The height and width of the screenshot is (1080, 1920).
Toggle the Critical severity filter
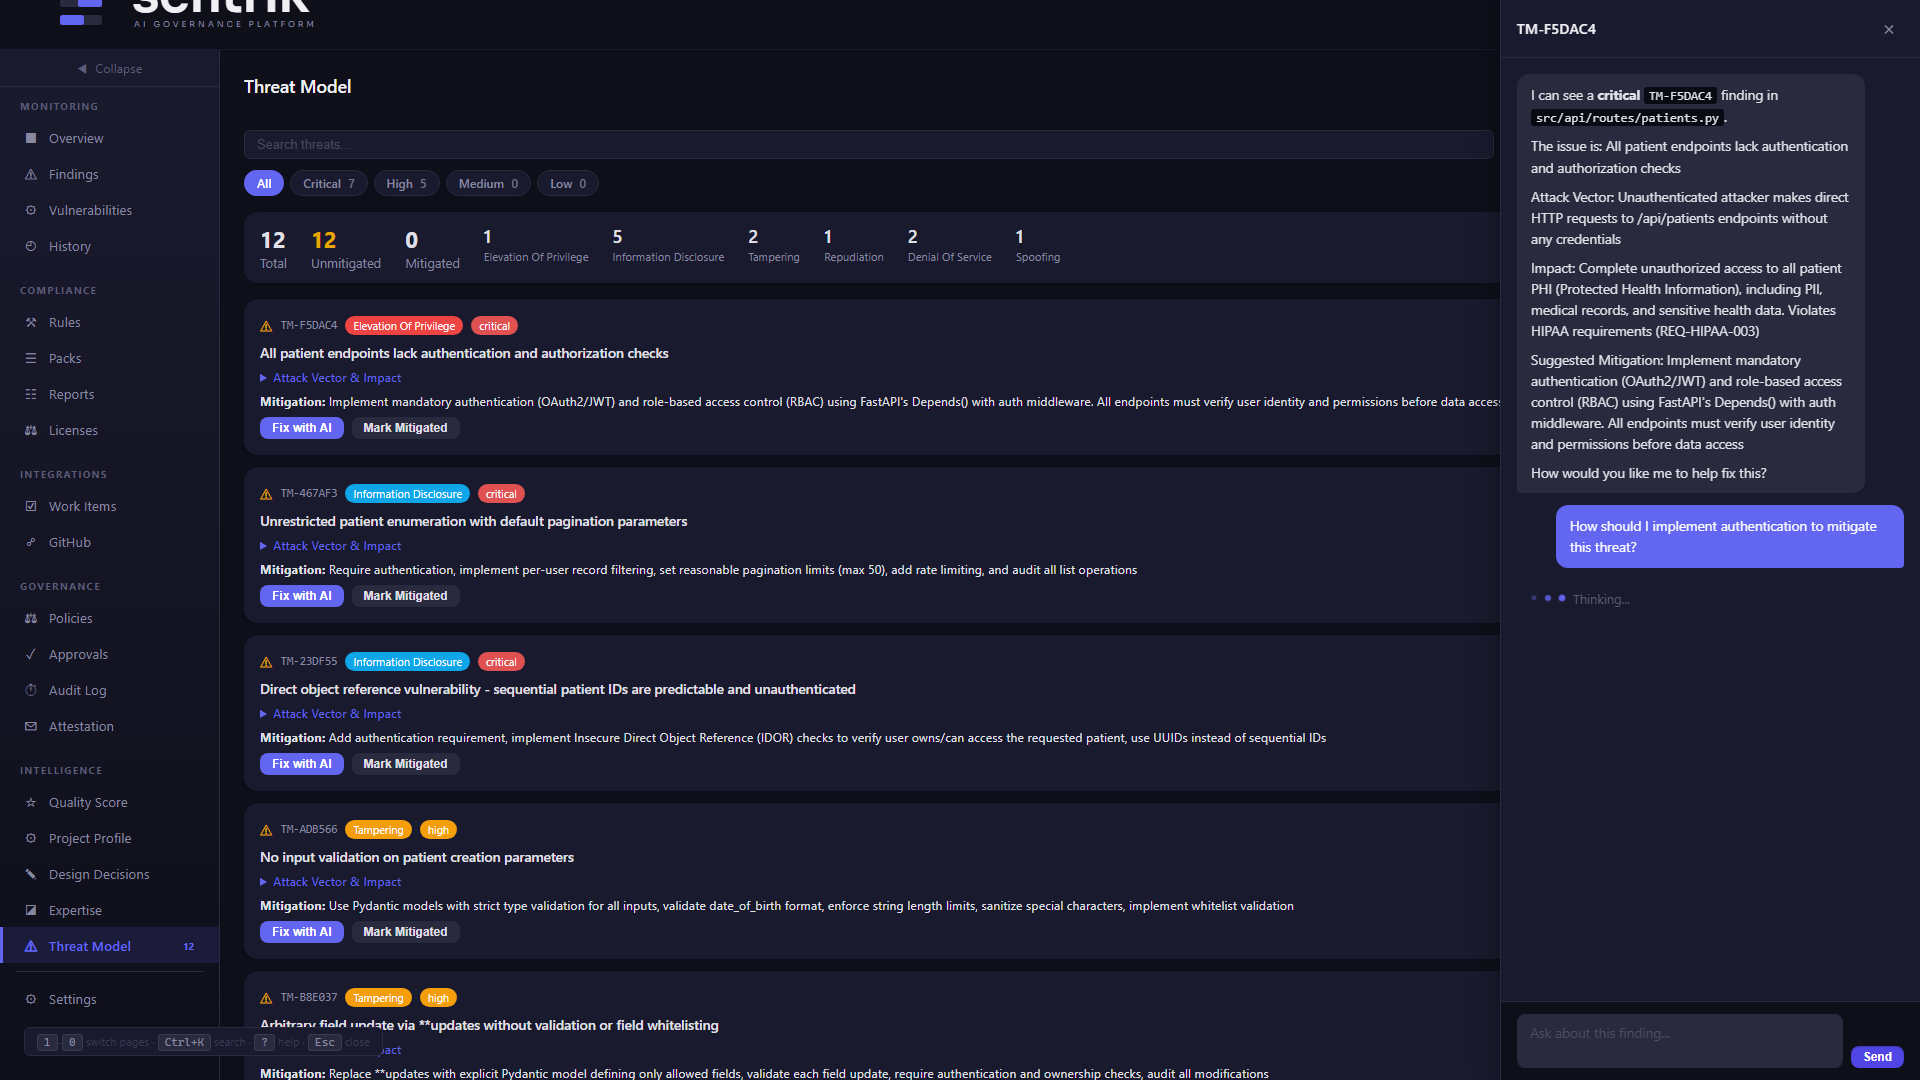click(x=328, y=183)
